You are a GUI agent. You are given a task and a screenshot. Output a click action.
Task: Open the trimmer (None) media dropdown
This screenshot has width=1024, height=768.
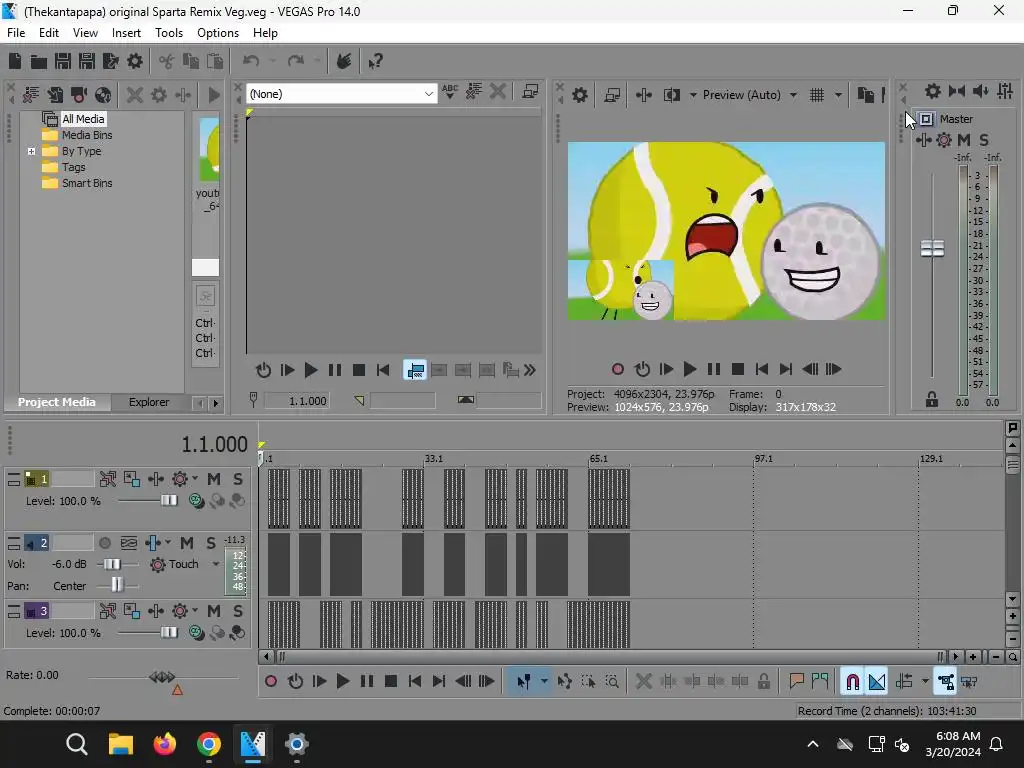click(x=342, y=94)
